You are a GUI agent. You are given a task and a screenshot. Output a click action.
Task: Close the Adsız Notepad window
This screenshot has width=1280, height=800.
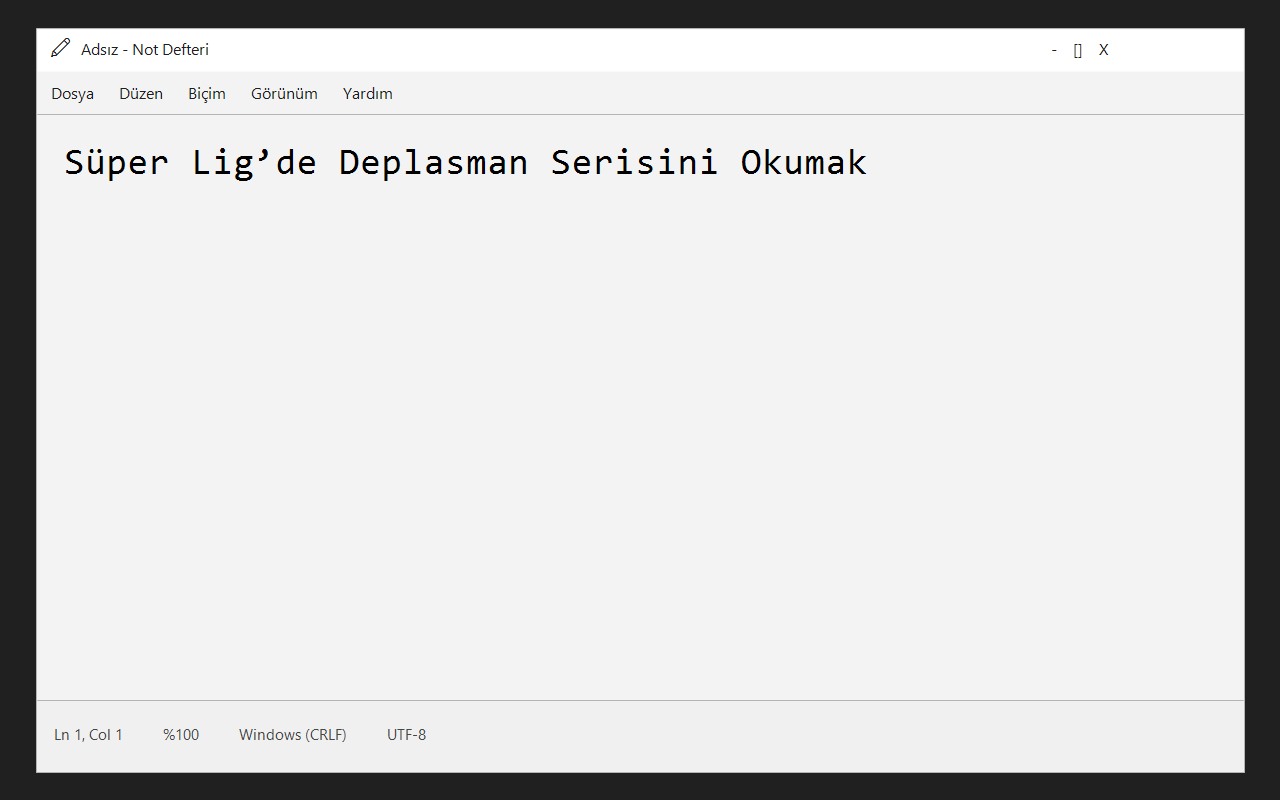[x=1103, y=50]
